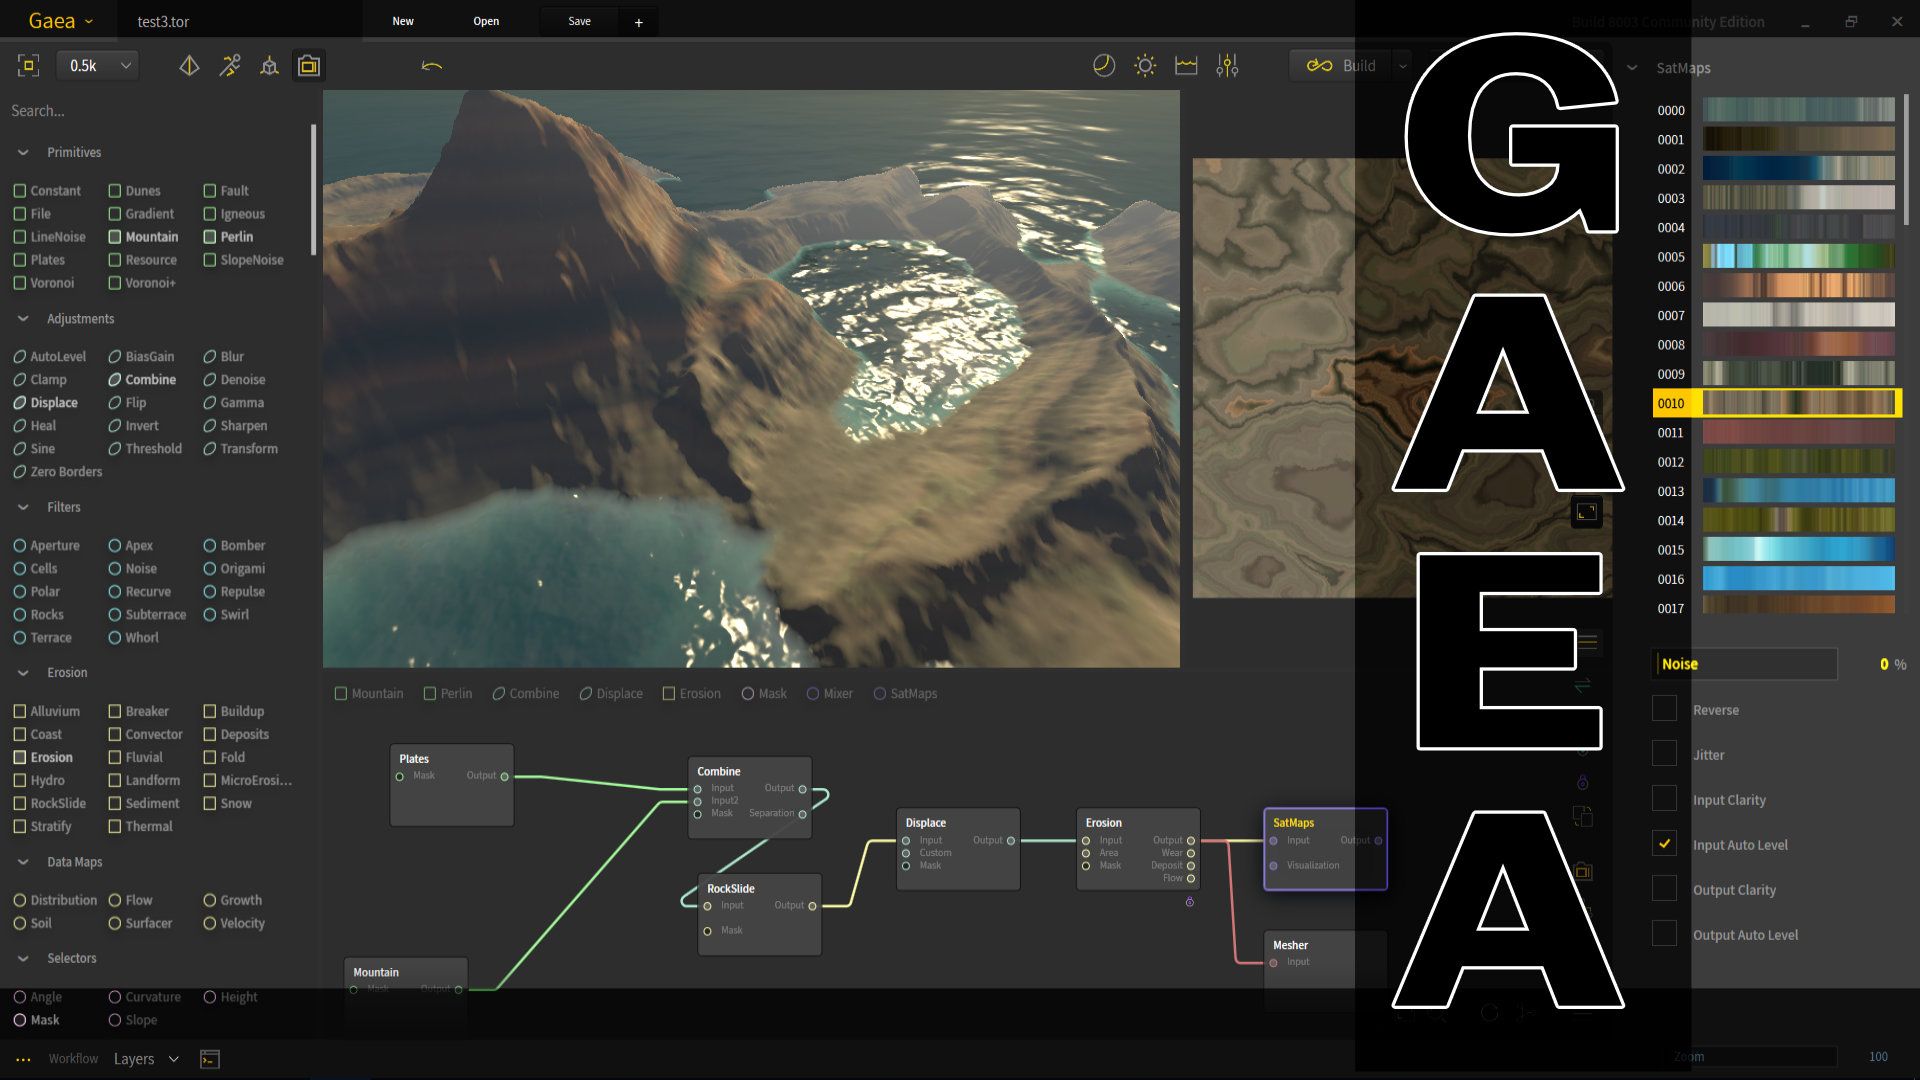Collapse the Data Maps section
The width and height of the screenshot is (1920, 1080).
point(23,862)
